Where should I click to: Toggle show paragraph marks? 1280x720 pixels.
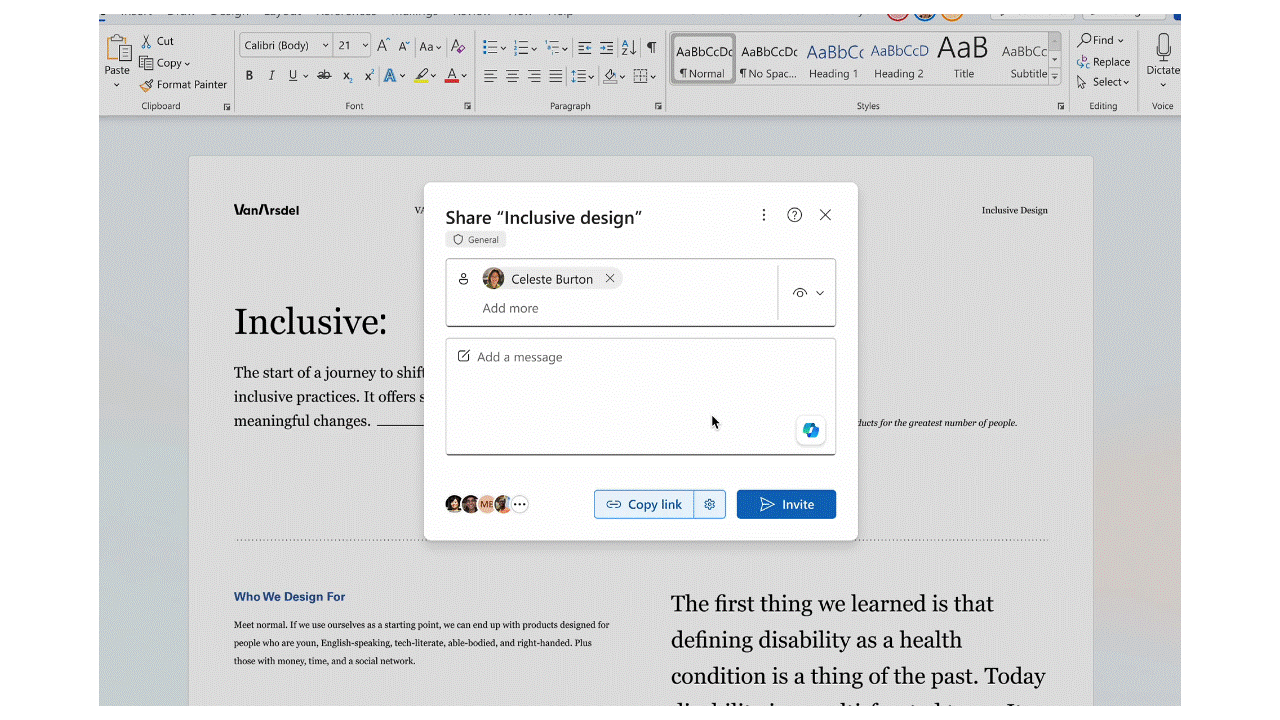[x=652, y=47]
